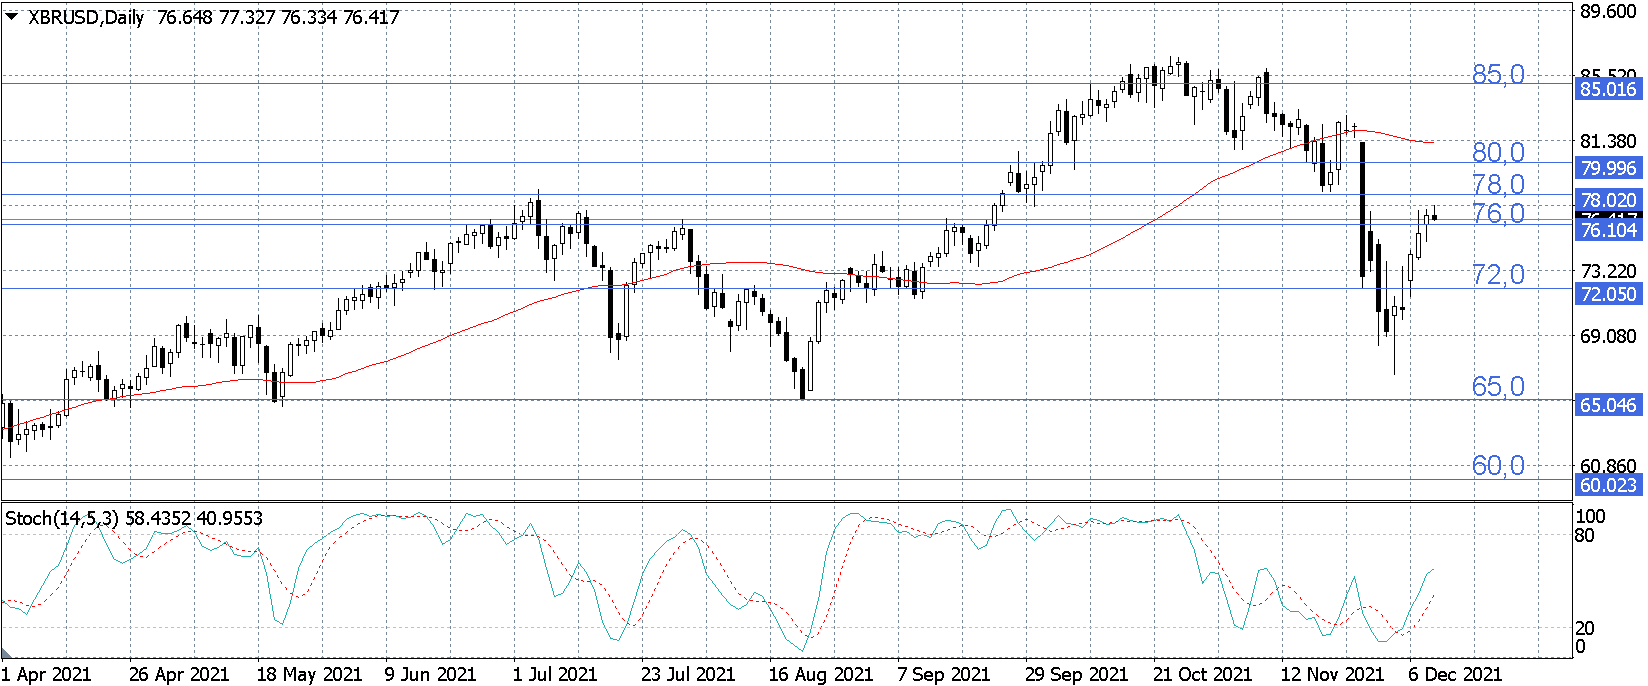Image resolution: width=1648 pixels, height=686 pixels.
Task: Click the dropdown triangle beside XBRUSD,Daily
Action: [11, 16]
